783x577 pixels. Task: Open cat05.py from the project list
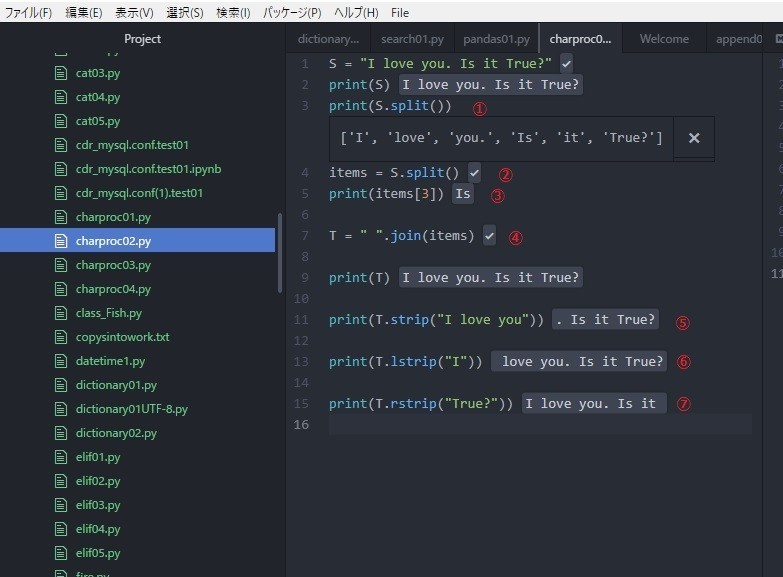coord(98,121)
